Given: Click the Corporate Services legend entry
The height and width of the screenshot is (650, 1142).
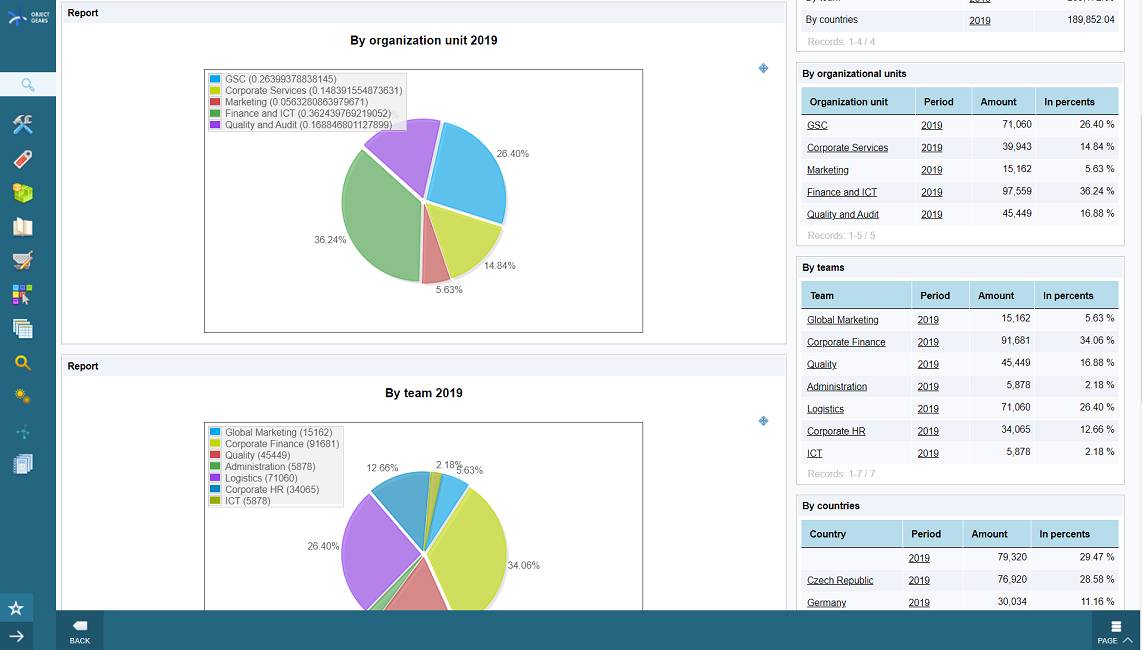Looking at the screenshot, I should pos(313,90).
